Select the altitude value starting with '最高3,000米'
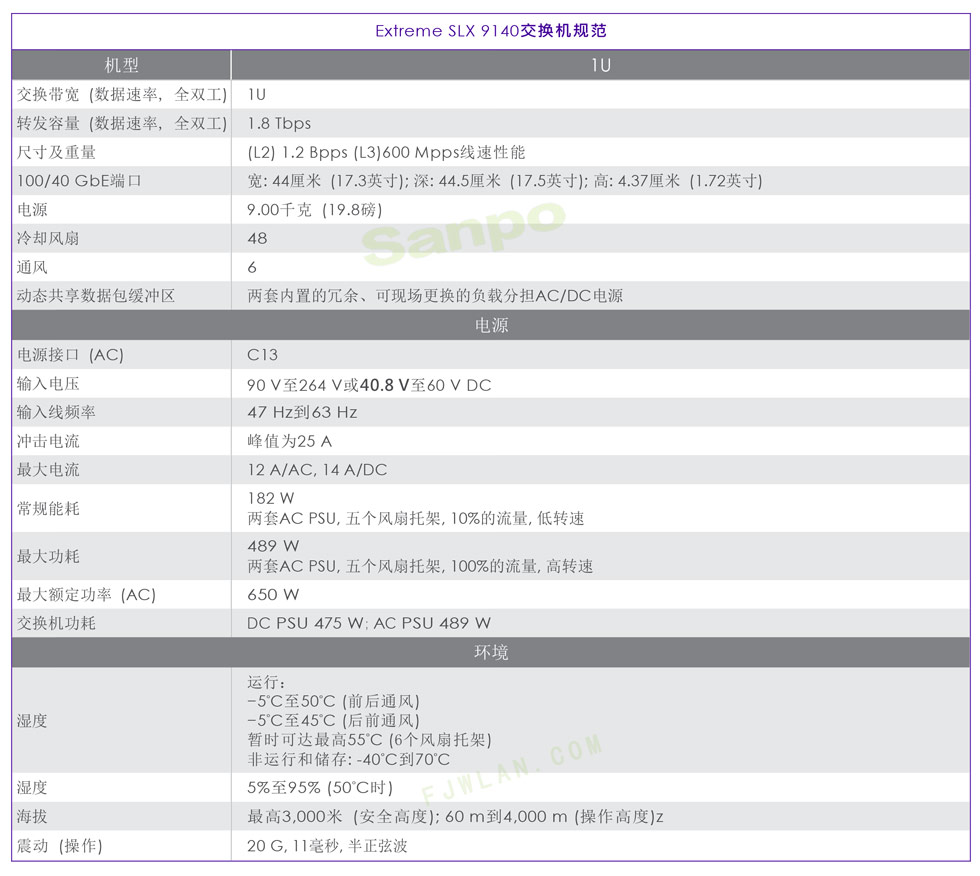Image resolution: width=980 pixels, height=876 pixels. tap(455, 816)
